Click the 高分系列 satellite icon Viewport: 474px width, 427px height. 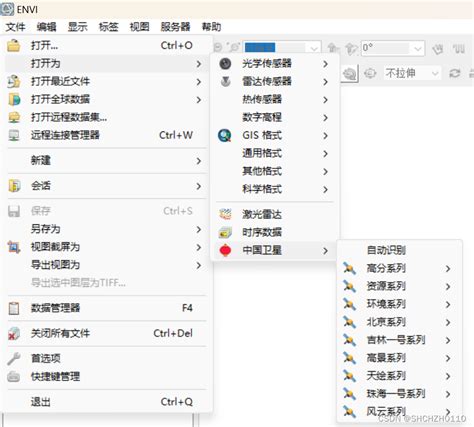pos(349,268)
